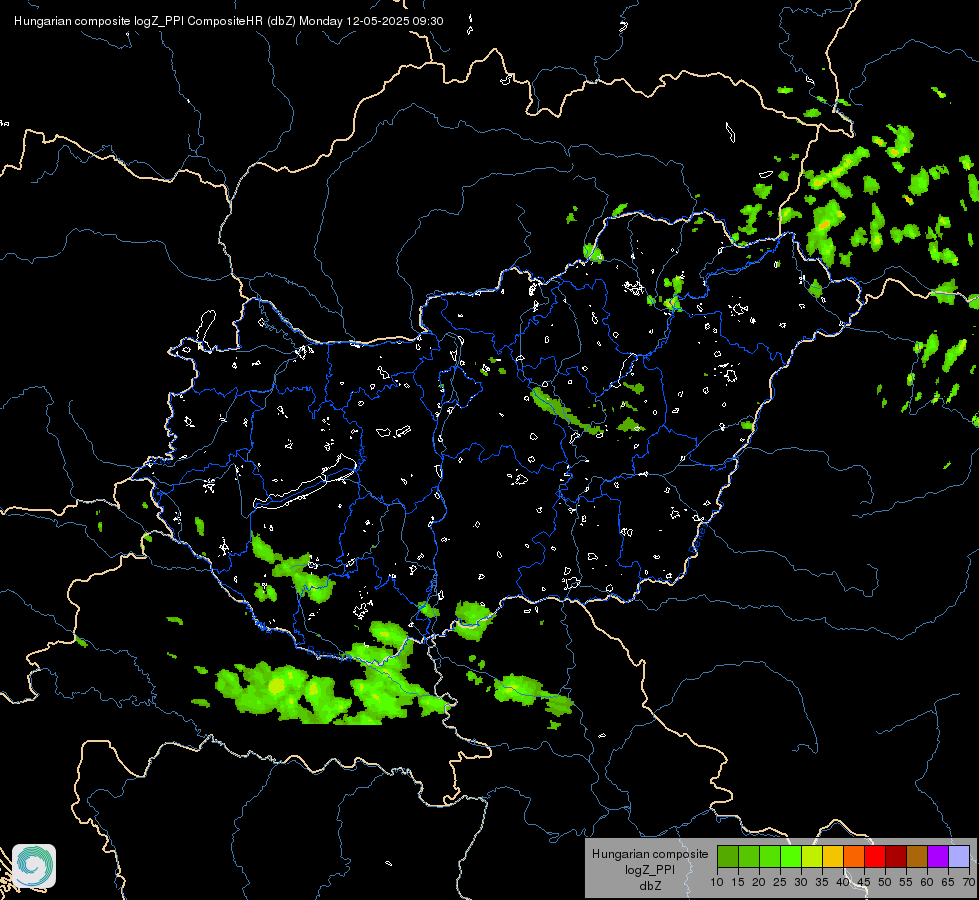The image size is (979, 900).
Task: Click the '15' tick label on the legend scale
Action: pyautogui.click(x=738, y=883)
